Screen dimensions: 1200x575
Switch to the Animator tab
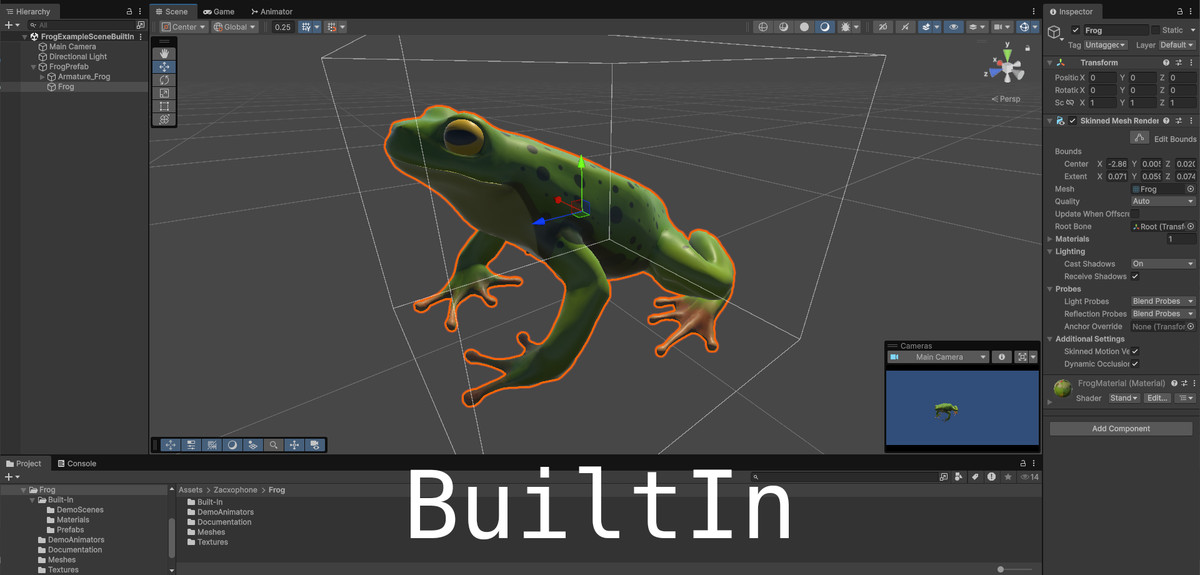point(270,11)
